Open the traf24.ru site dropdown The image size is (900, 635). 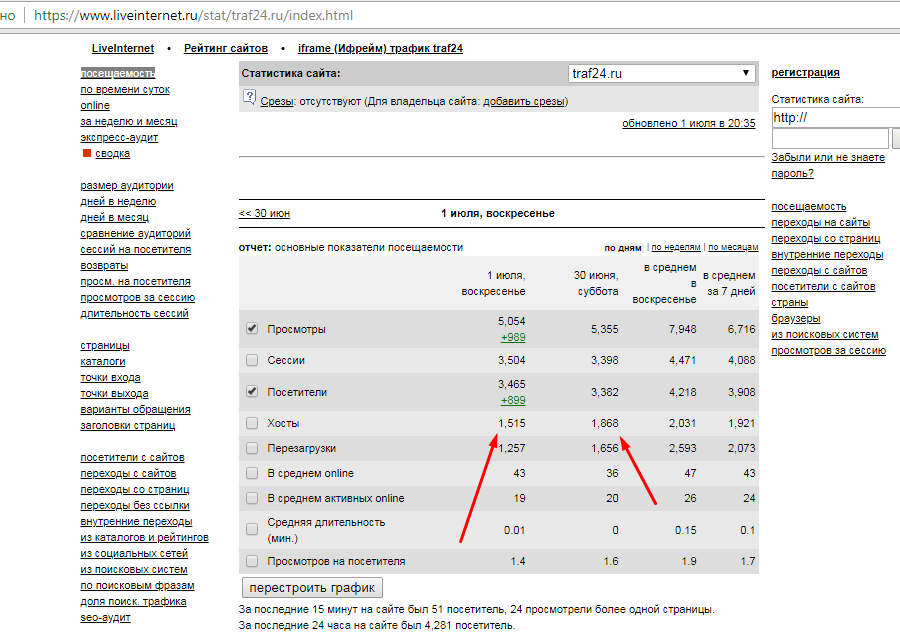662,73
